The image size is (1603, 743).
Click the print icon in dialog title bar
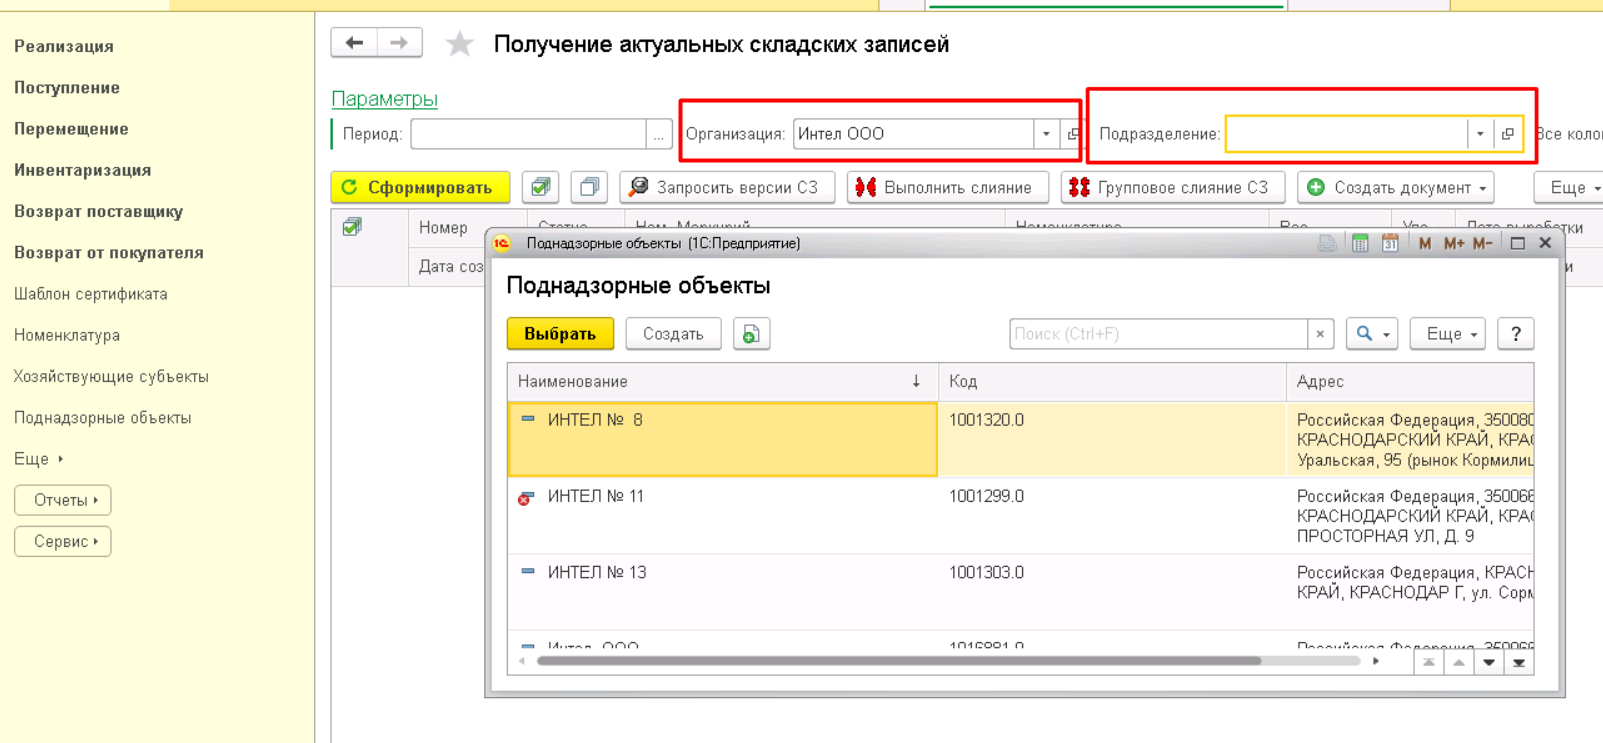coord(1327,243)
